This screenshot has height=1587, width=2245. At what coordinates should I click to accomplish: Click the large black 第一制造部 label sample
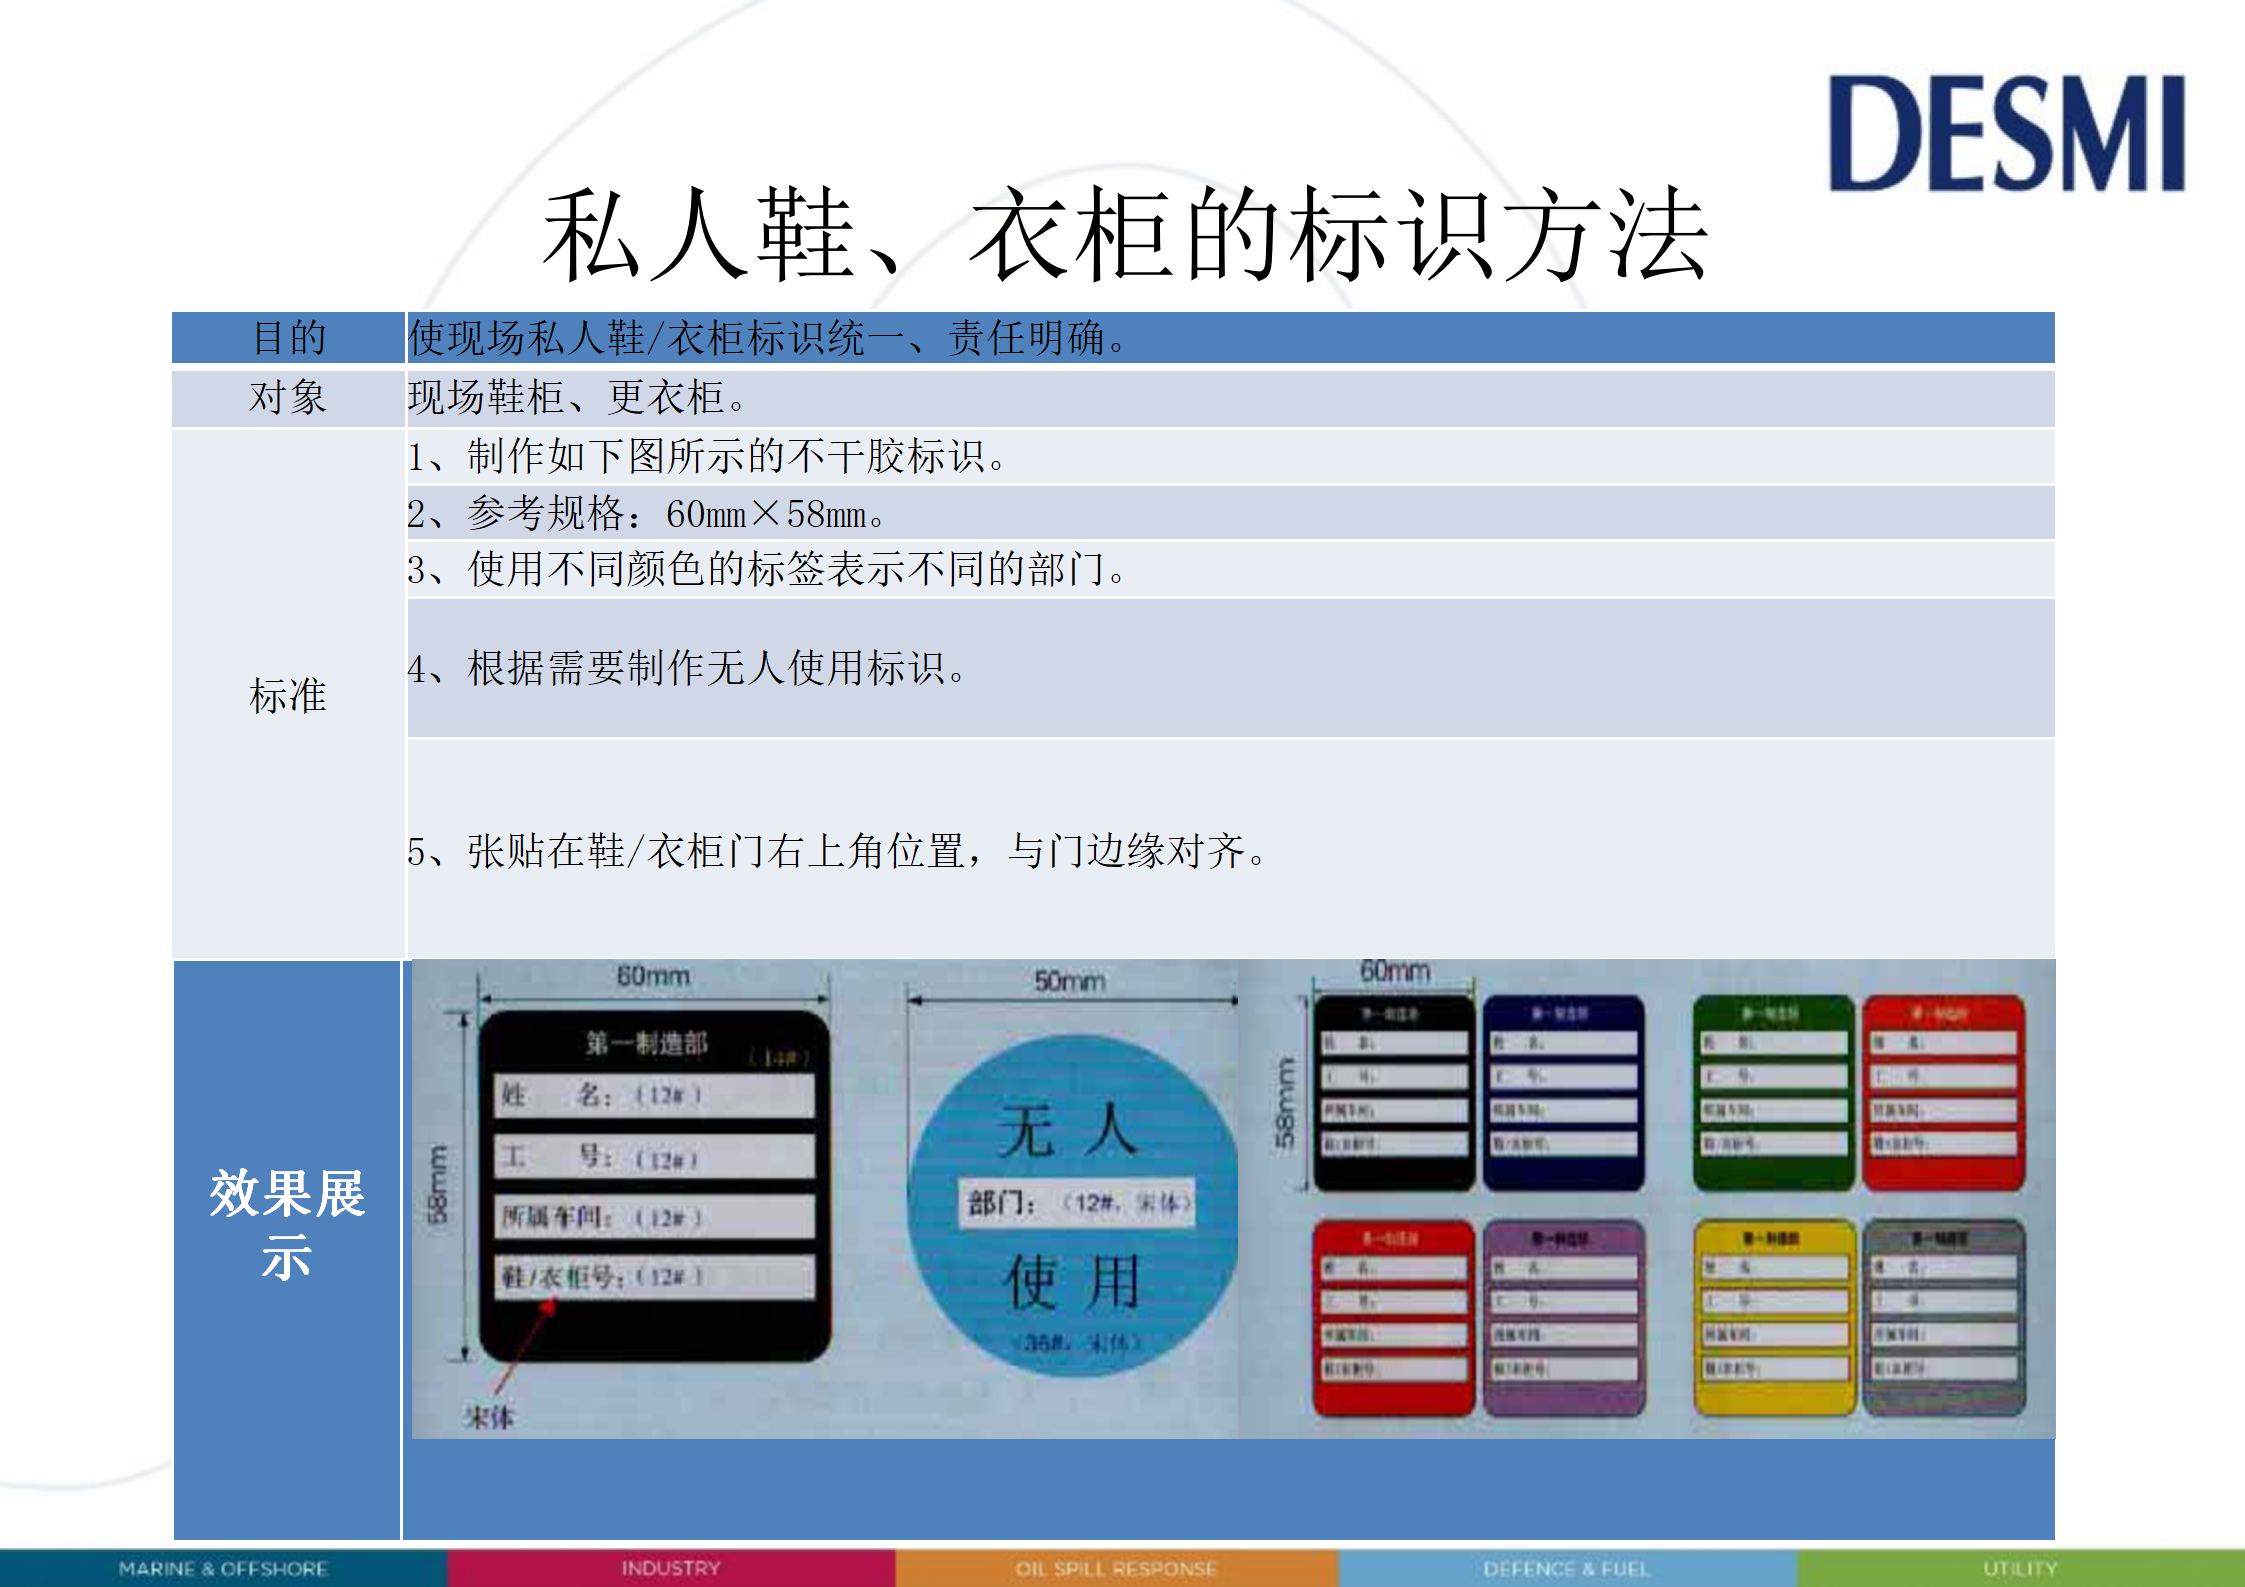click(654, 1186)
